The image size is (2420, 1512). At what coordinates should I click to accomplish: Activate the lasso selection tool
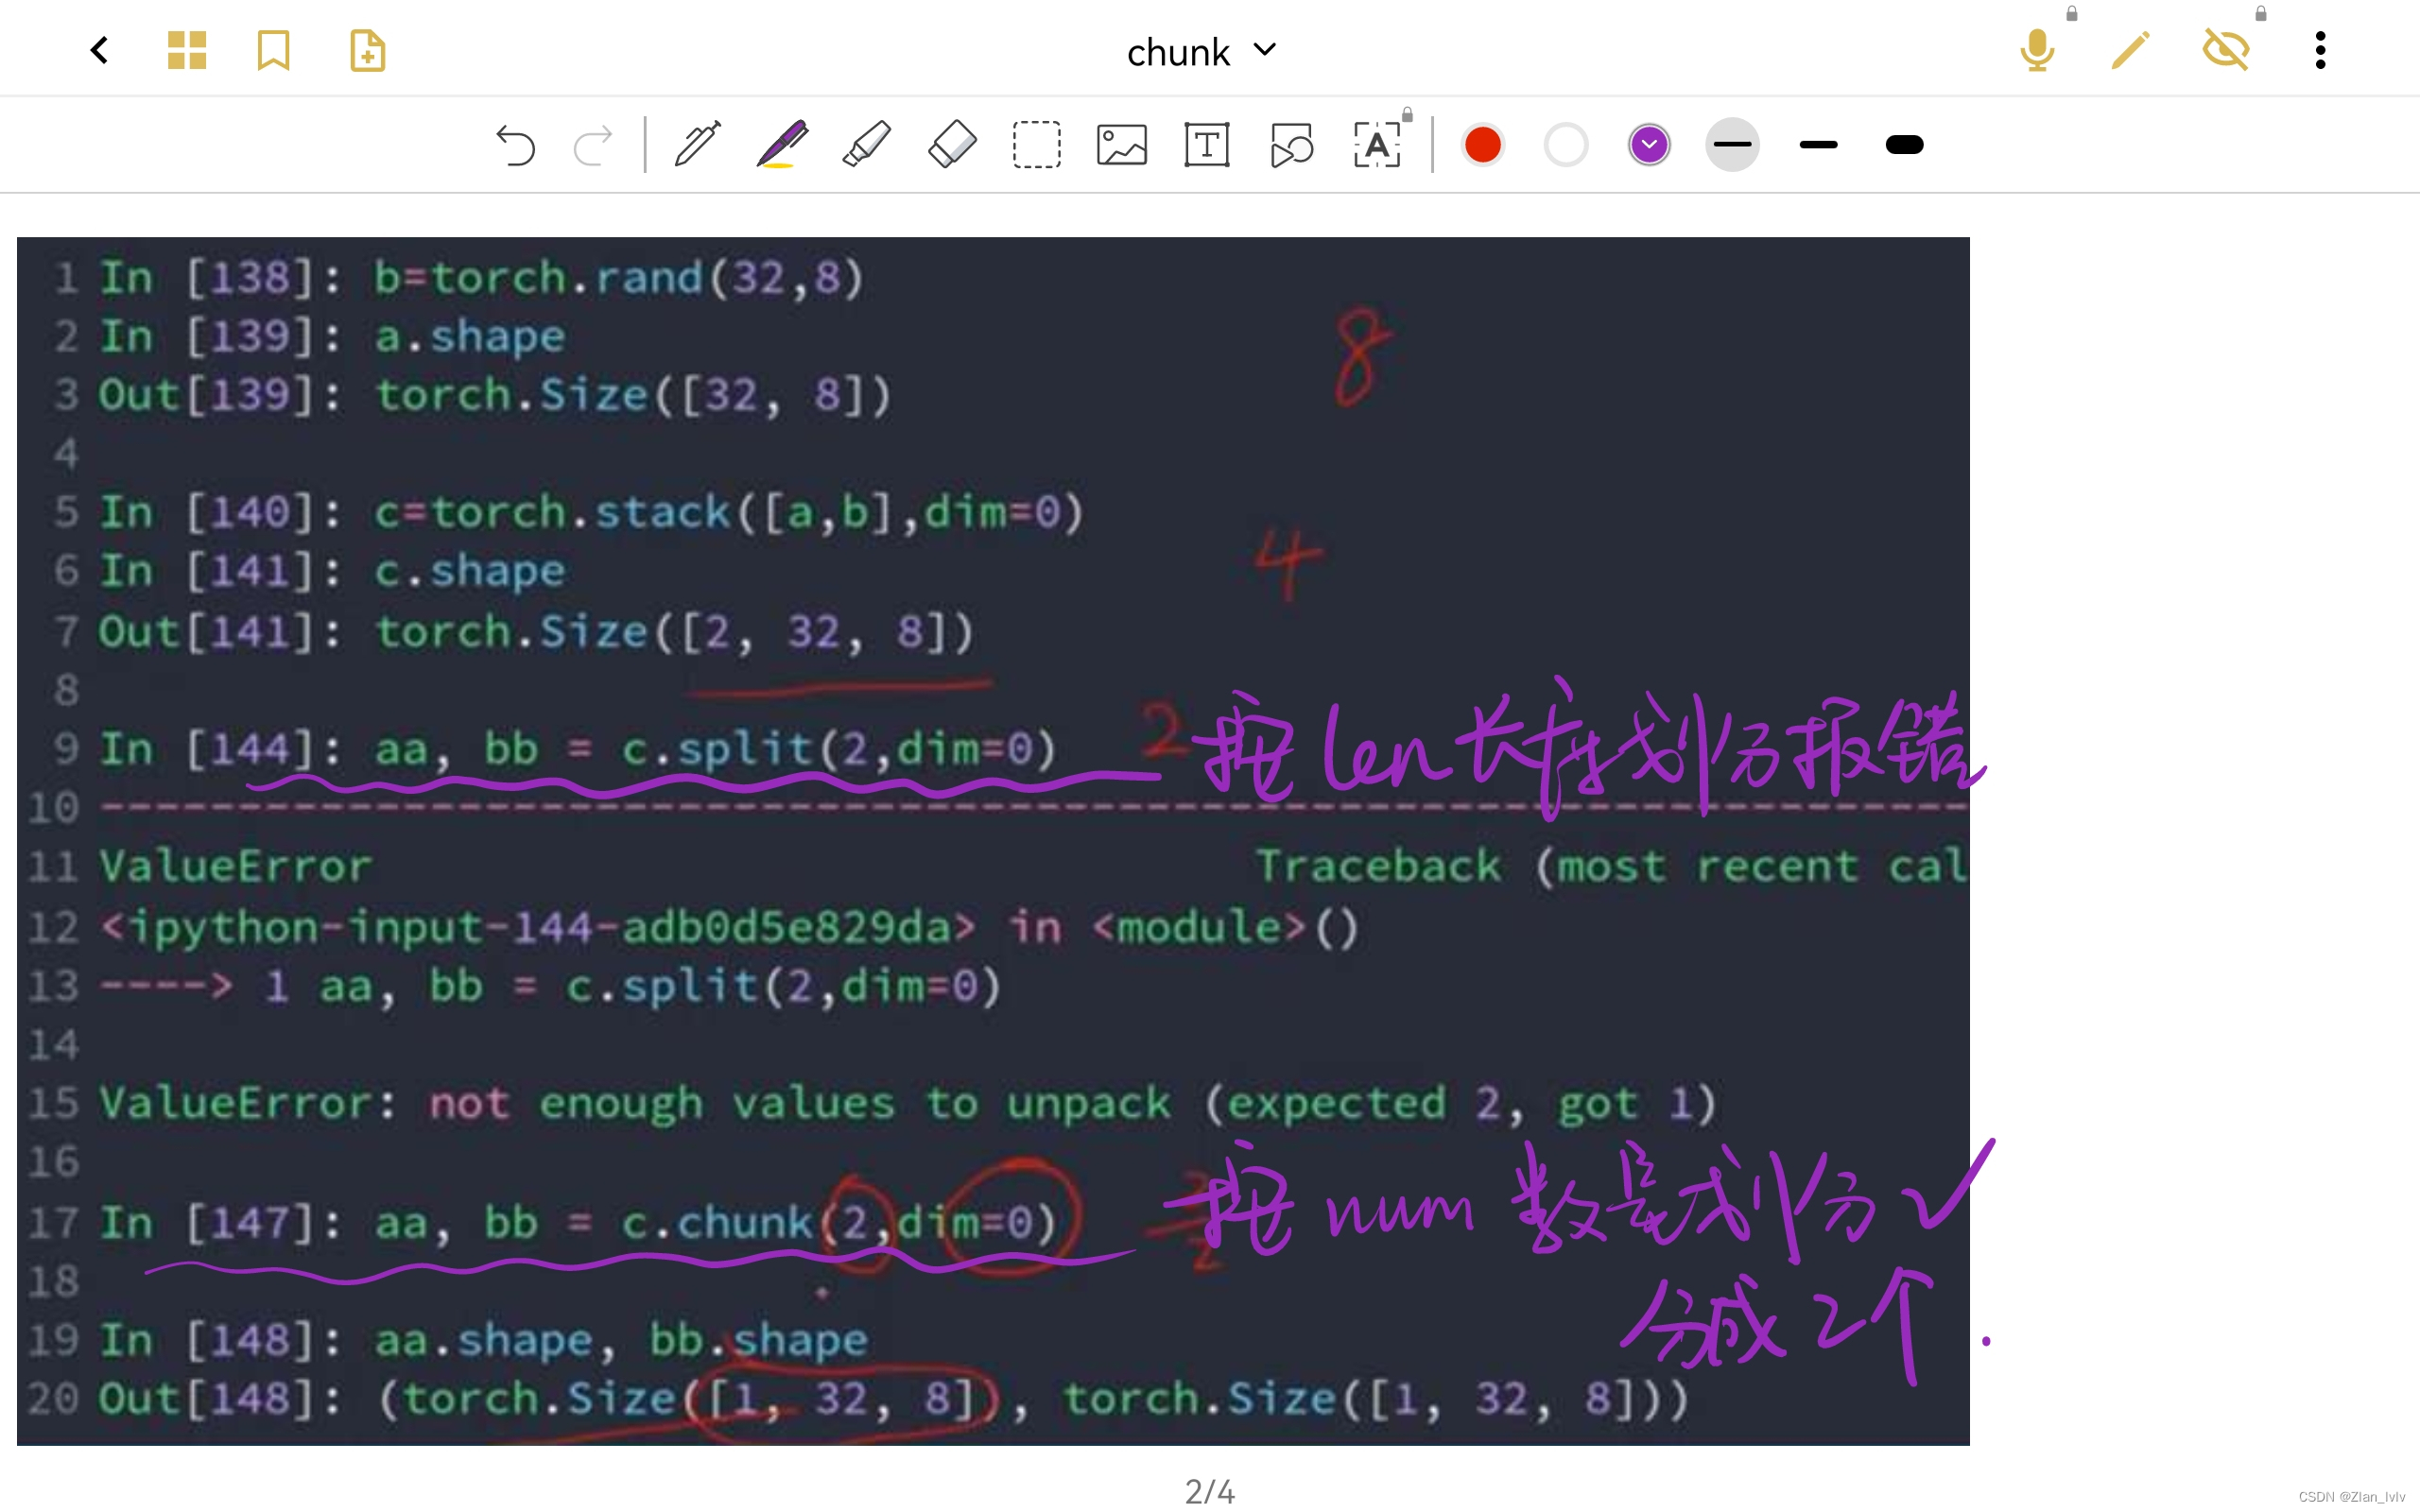pos(1036,145)
